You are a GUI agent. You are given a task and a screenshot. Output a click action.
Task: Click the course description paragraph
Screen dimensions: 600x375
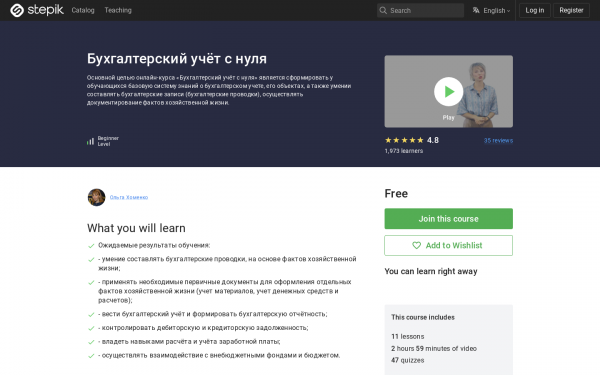click(x=219, y=90)
